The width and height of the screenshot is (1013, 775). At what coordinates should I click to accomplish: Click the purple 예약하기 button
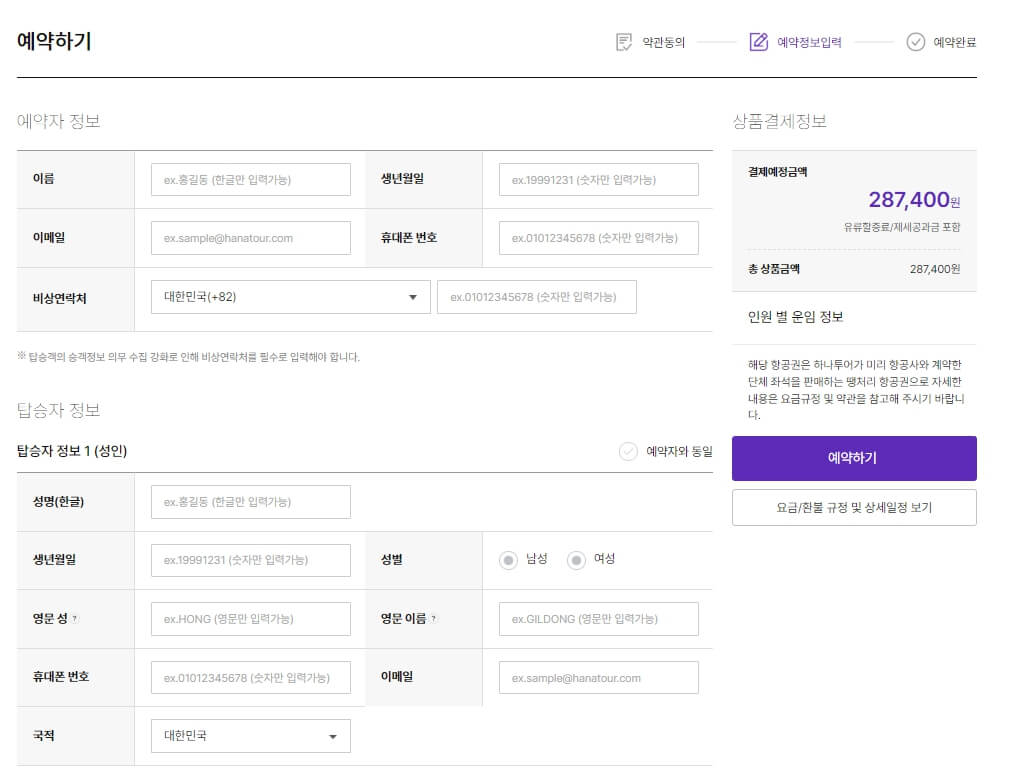(x=855, y=458)
